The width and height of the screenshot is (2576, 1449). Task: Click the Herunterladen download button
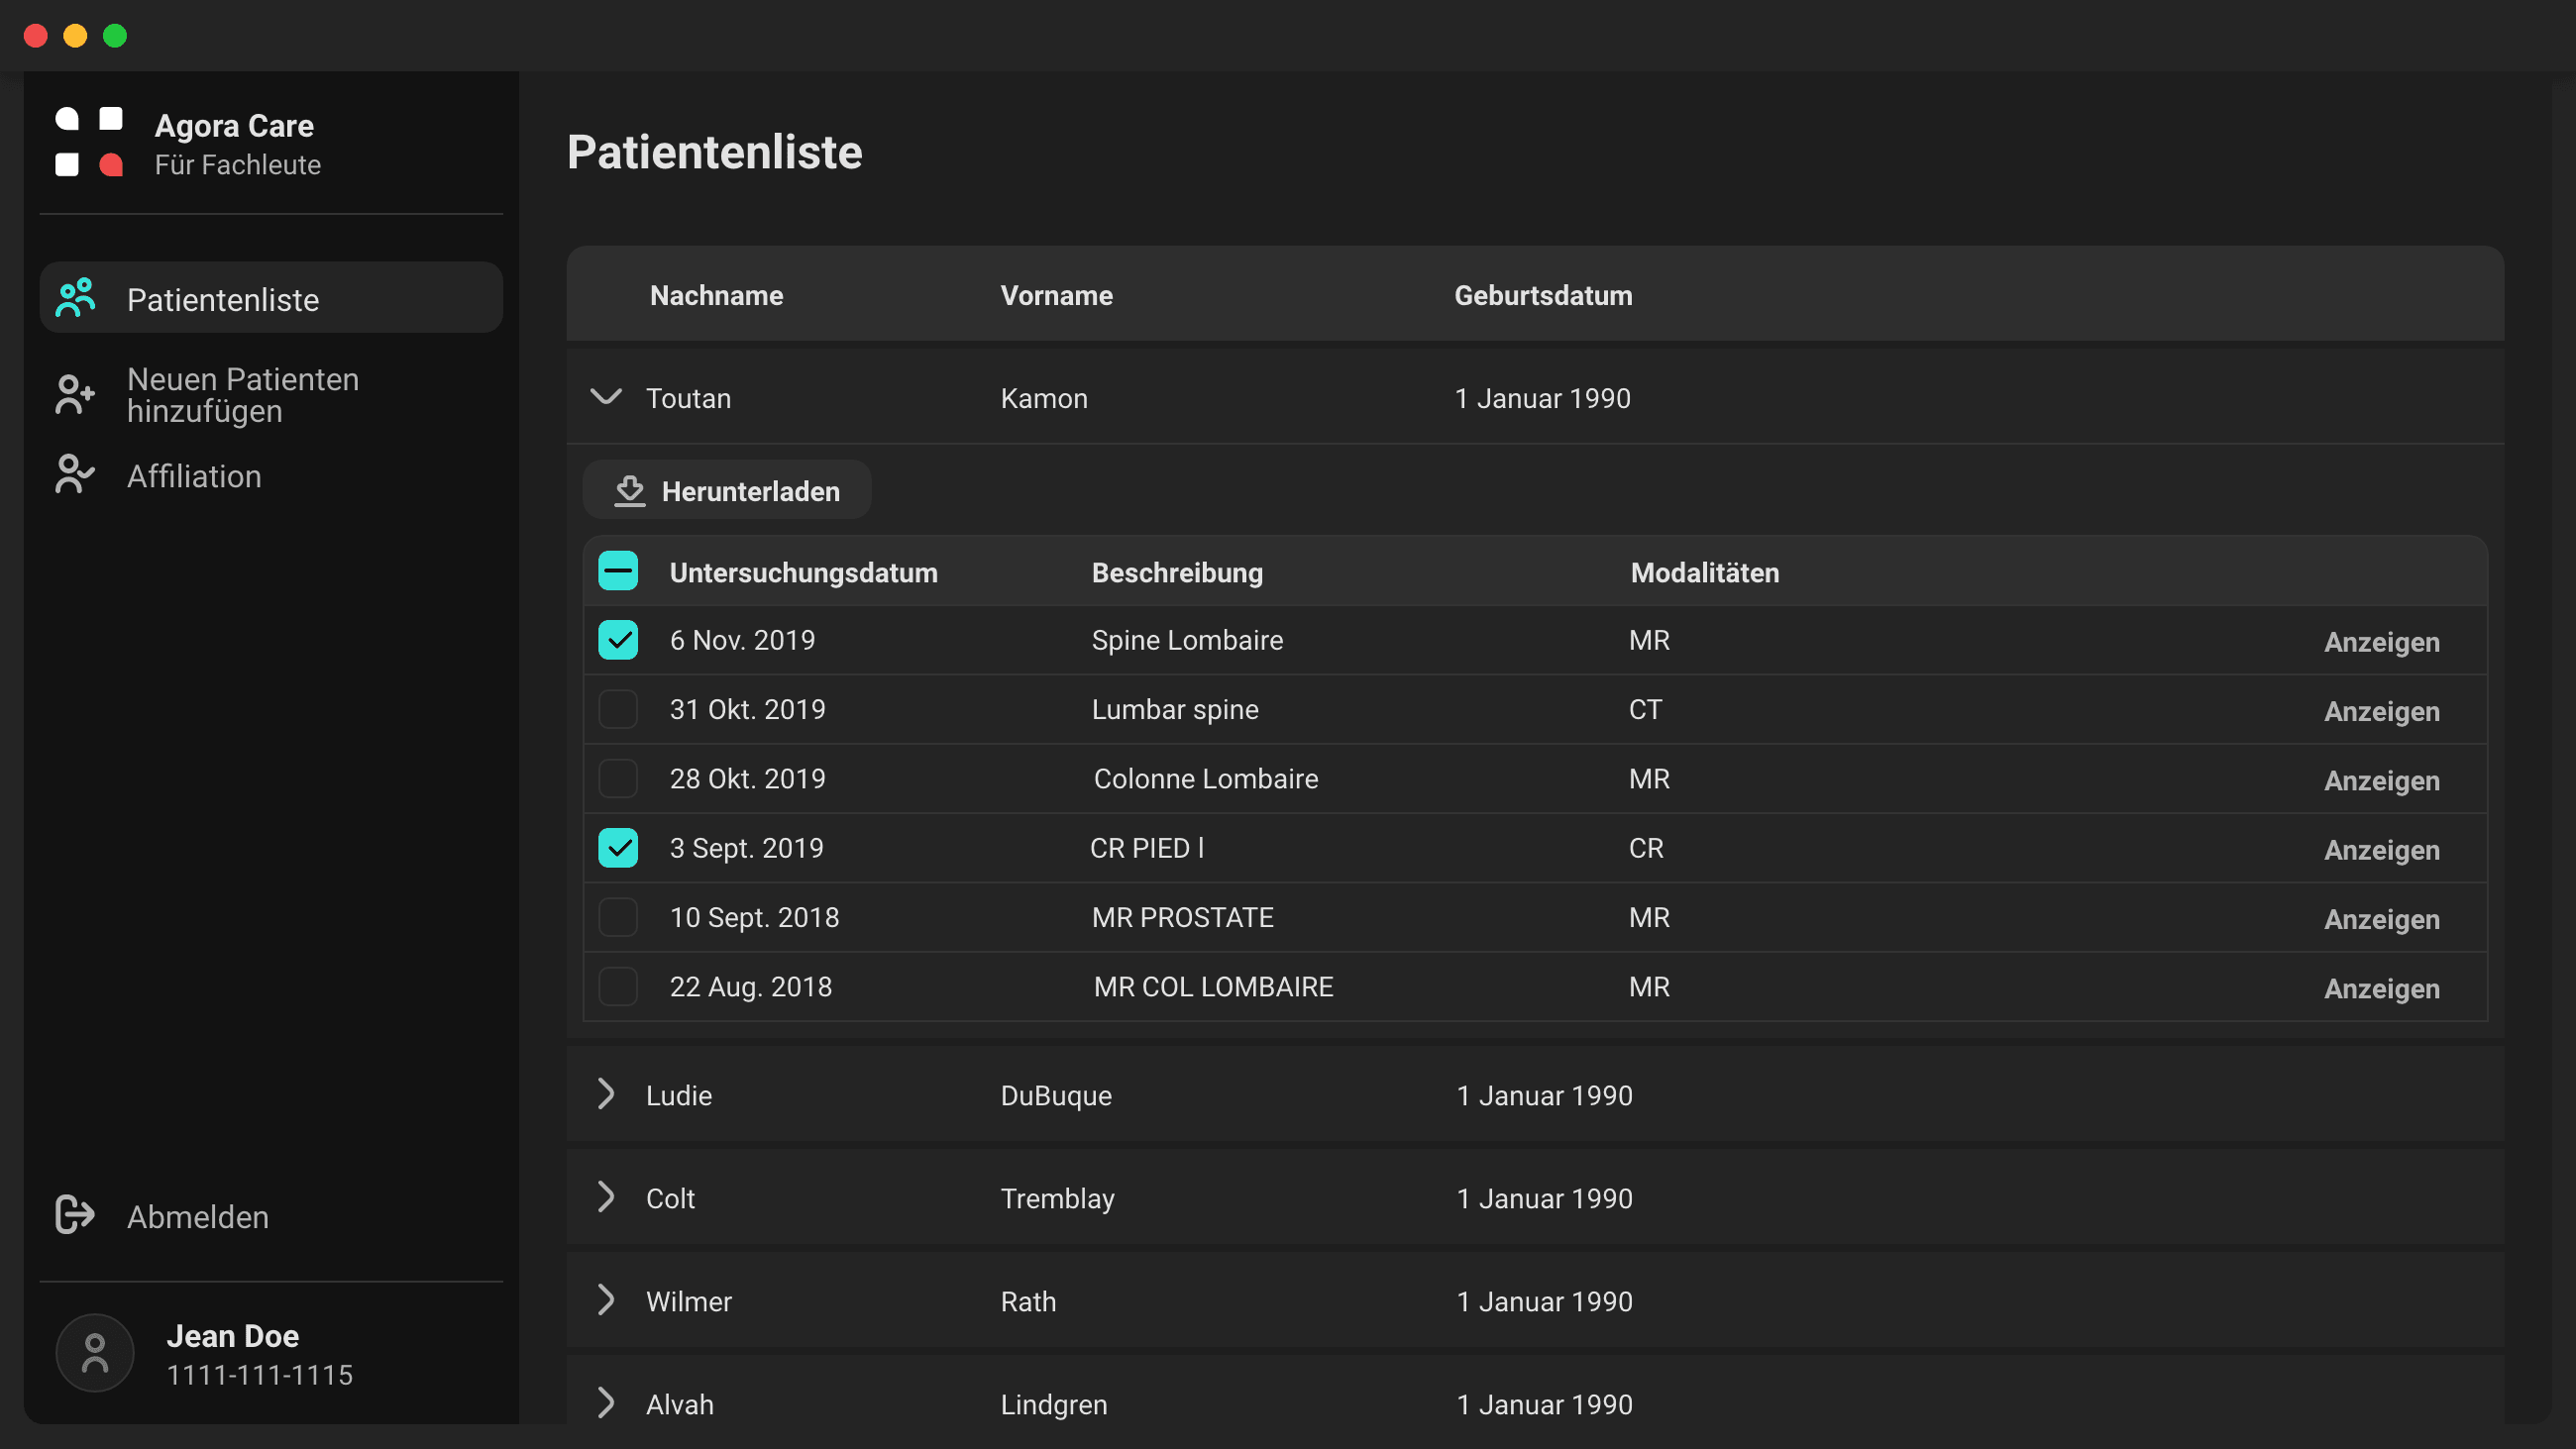(727, 490)
